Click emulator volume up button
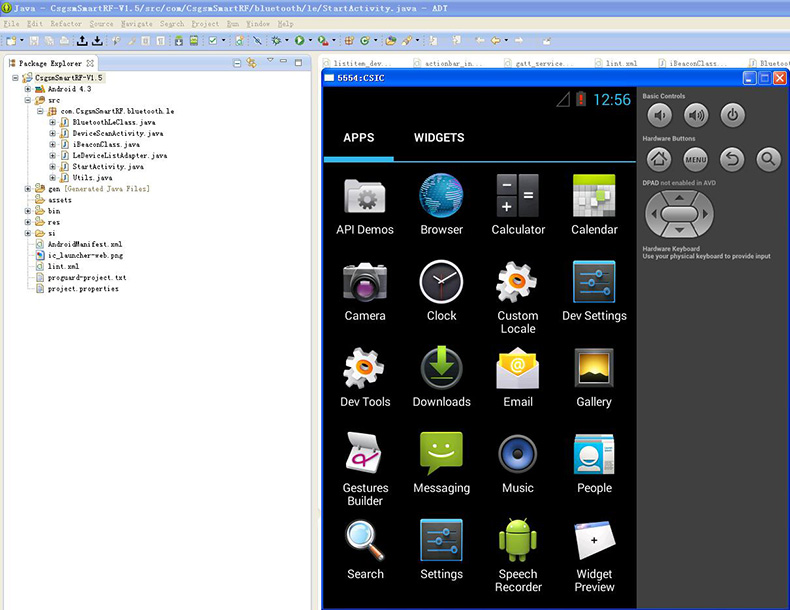Image resolution: width=790 pixels, height=610 pixels. point(696,115)
